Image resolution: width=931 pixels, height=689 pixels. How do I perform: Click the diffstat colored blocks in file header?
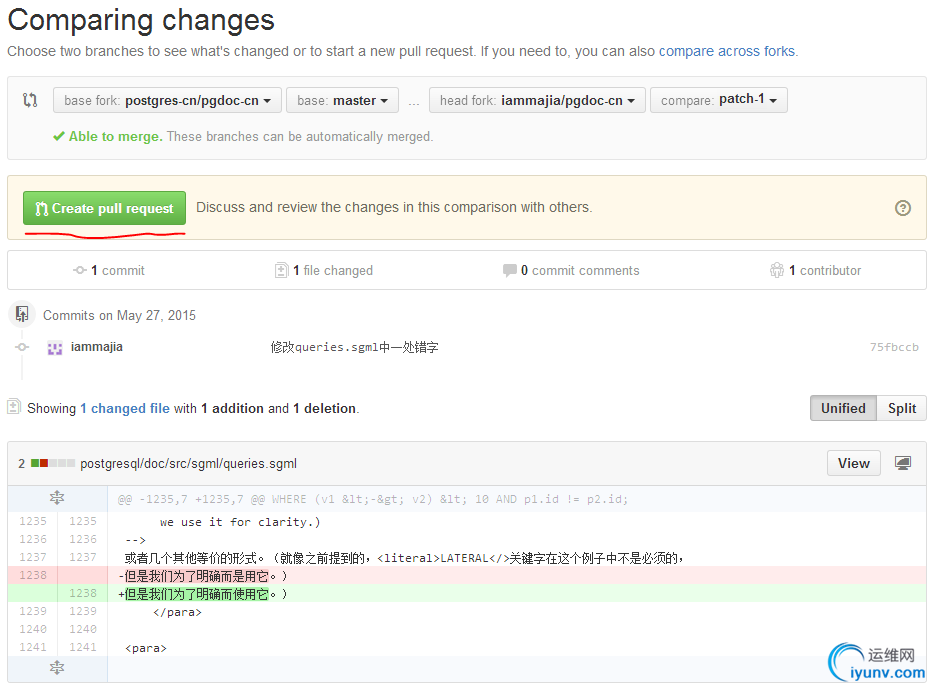53,463
